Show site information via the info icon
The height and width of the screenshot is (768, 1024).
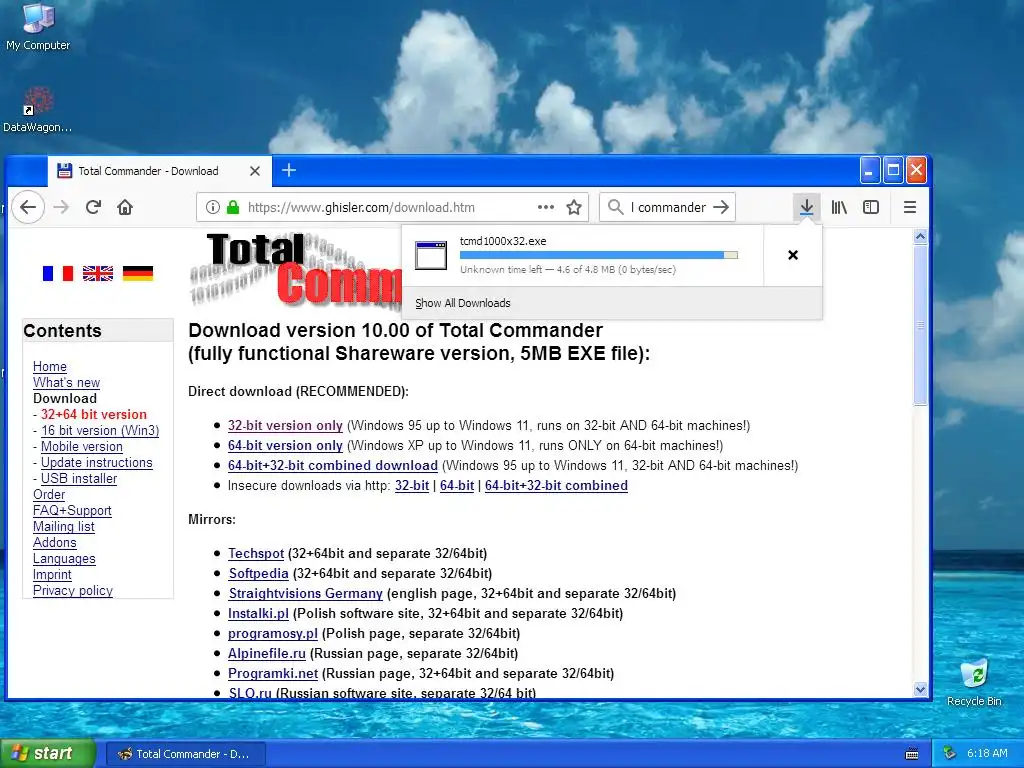(x=212, y=208)
